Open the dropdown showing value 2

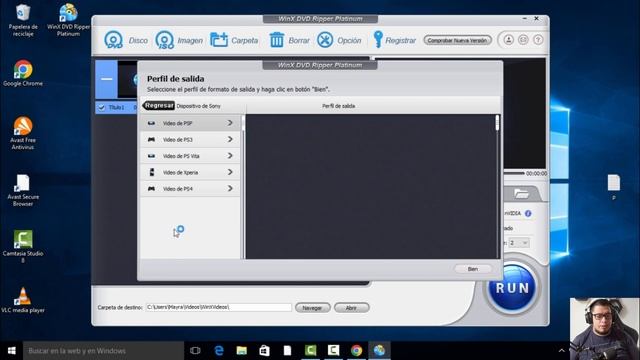pyautogui.click(x=518, y=243)
